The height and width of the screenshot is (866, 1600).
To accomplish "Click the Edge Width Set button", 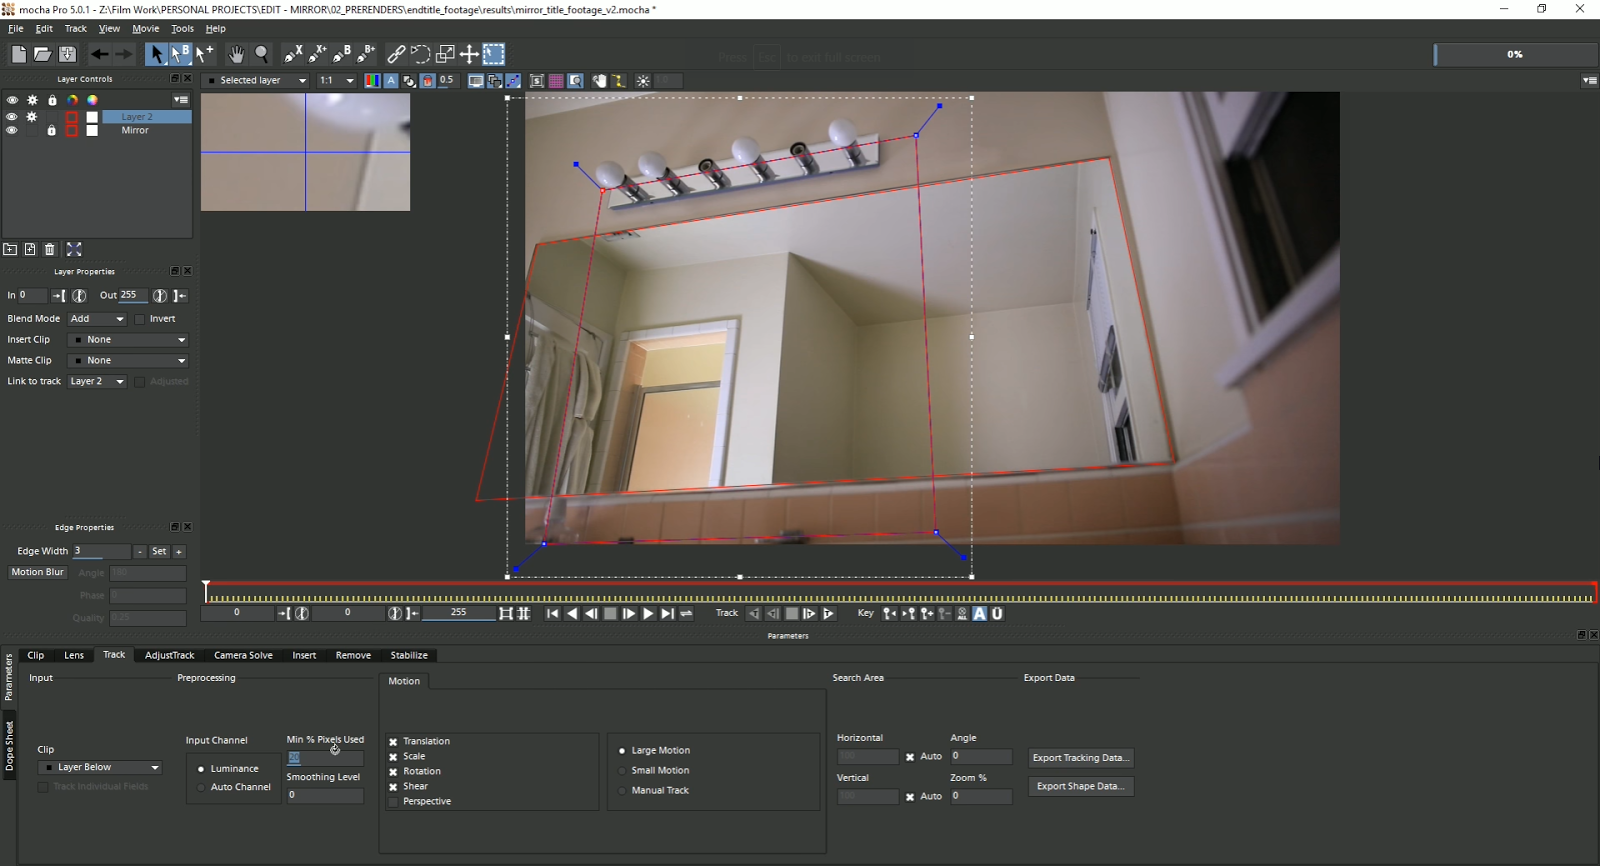I will pyautogui.click(x=159, y=552).
